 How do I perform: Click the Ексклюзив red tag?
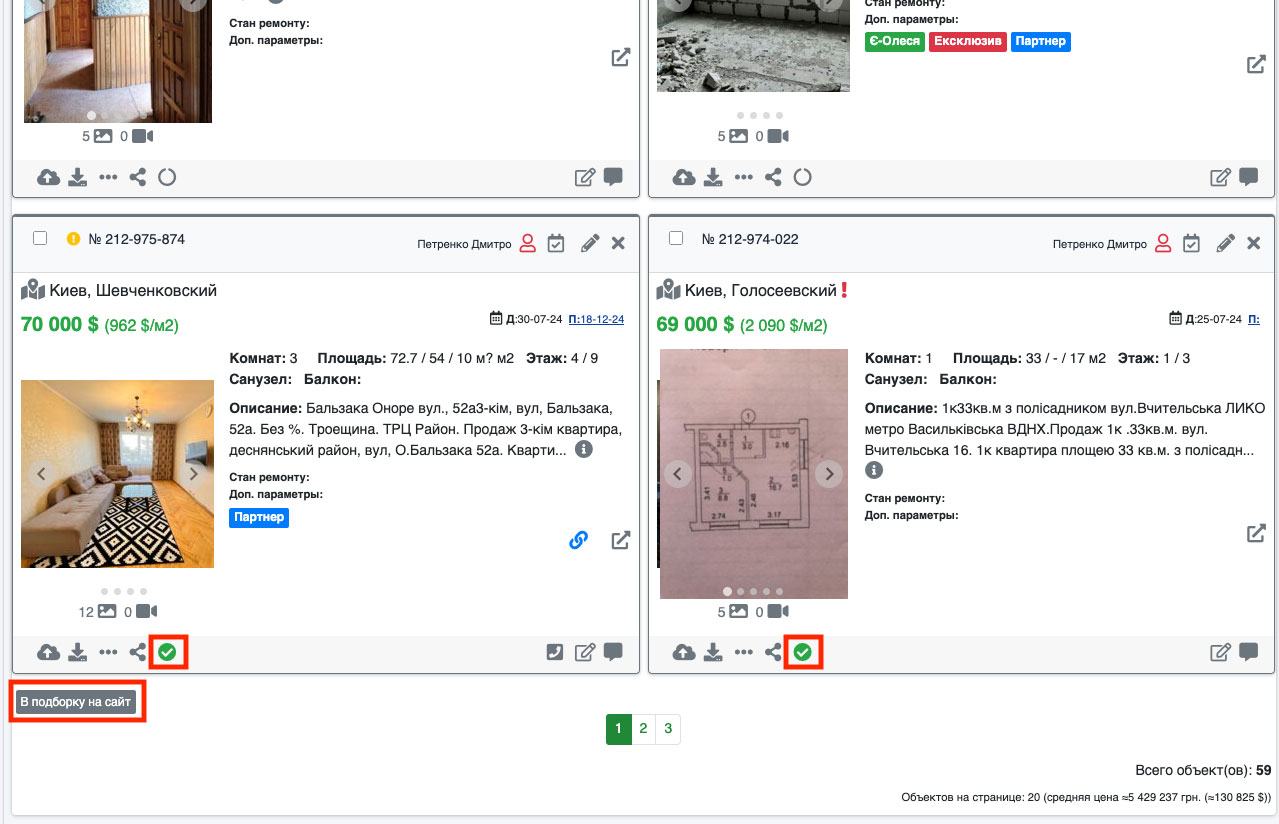pyautogui.click(x=967, y=42)
